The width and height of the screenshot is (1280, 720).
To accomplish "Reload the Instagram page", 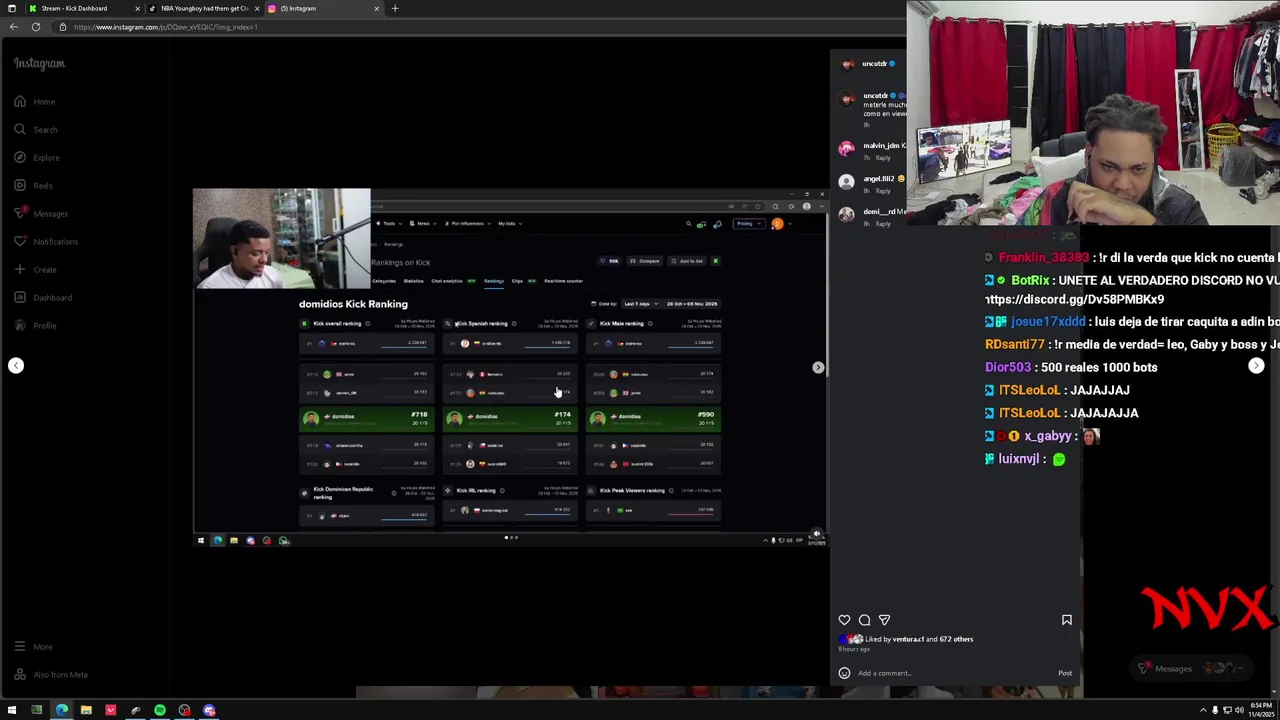I will point(36,27).
